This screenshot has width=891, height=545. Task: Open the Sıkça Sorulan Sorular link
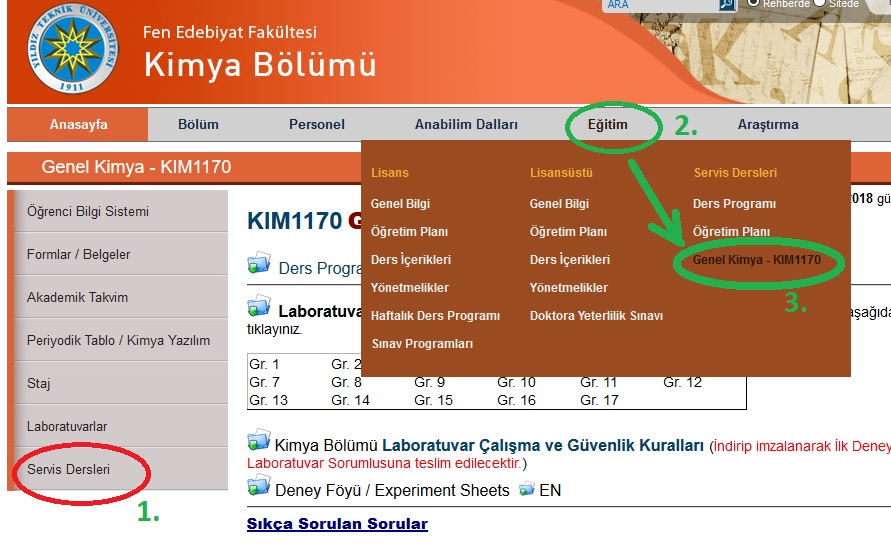[x=337, y=524]
